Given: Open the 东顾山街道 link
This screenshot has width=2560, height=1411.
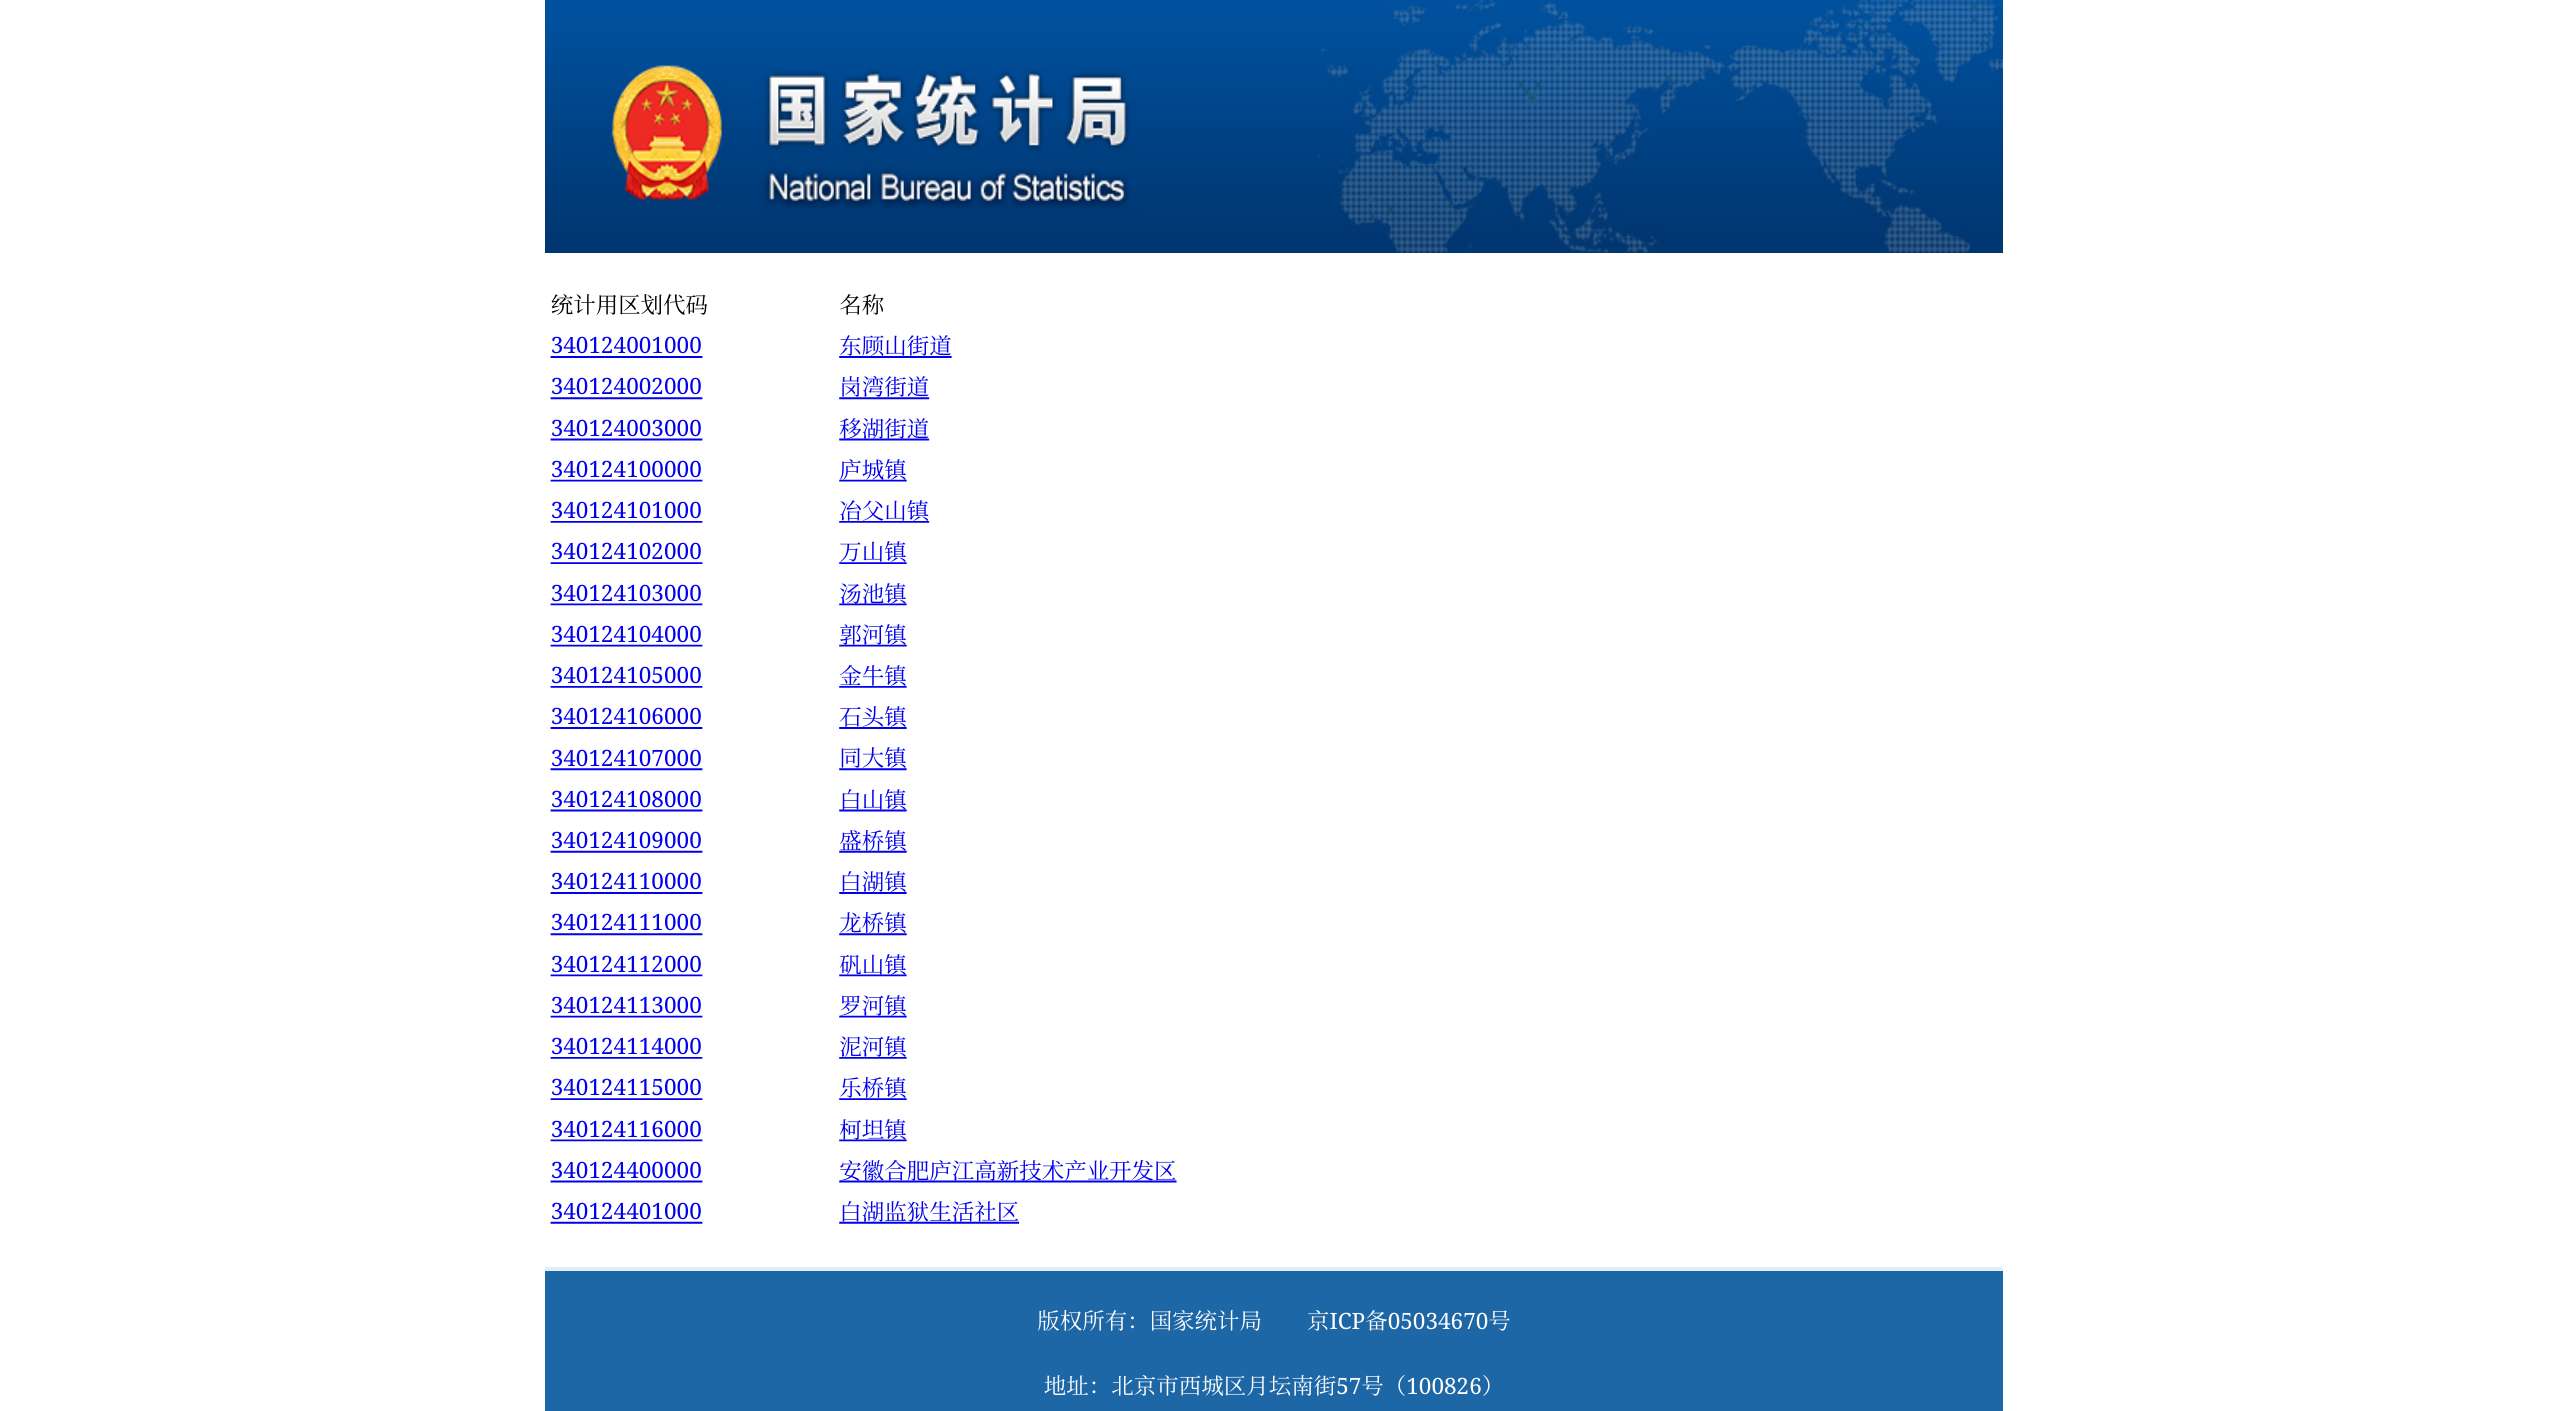Looking at the screenshot, I should click(x=894, y=346).
